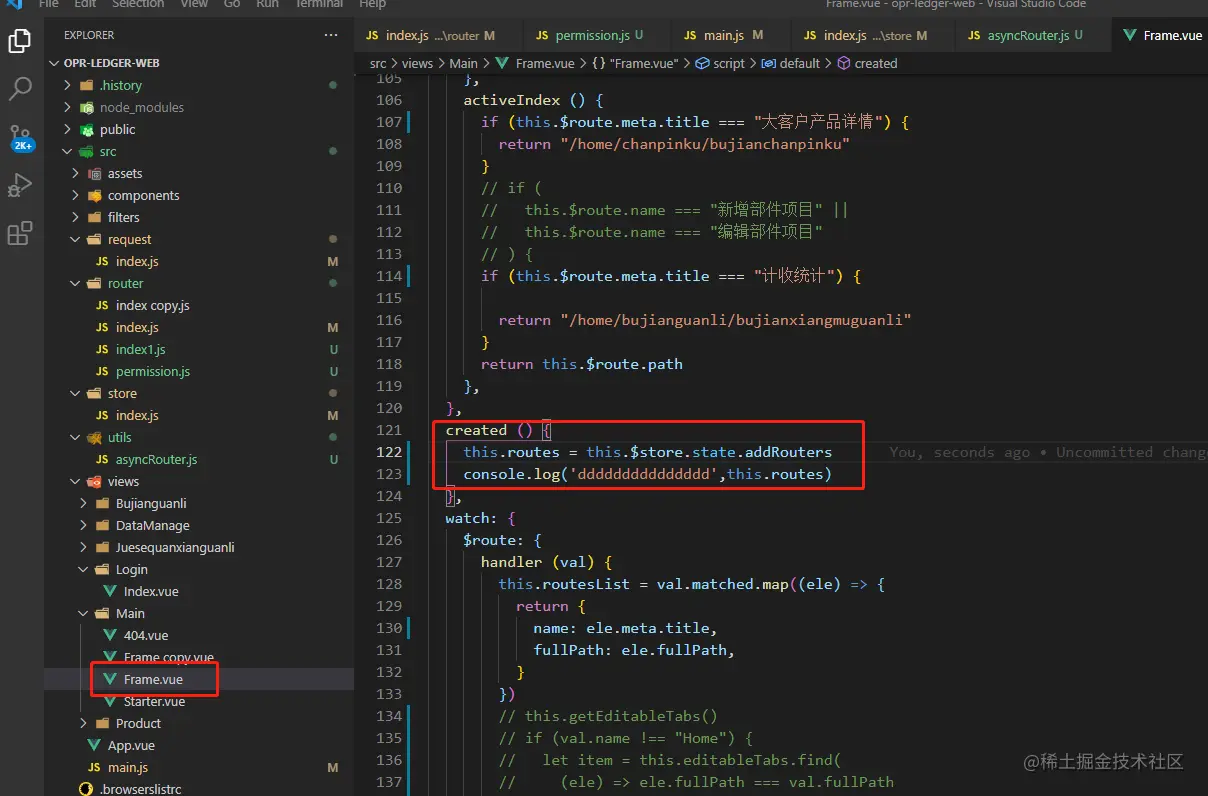Open the Explorer view in activity bar
The height and width of the screenshot is (796, 1208).
[x=20, y=41]
